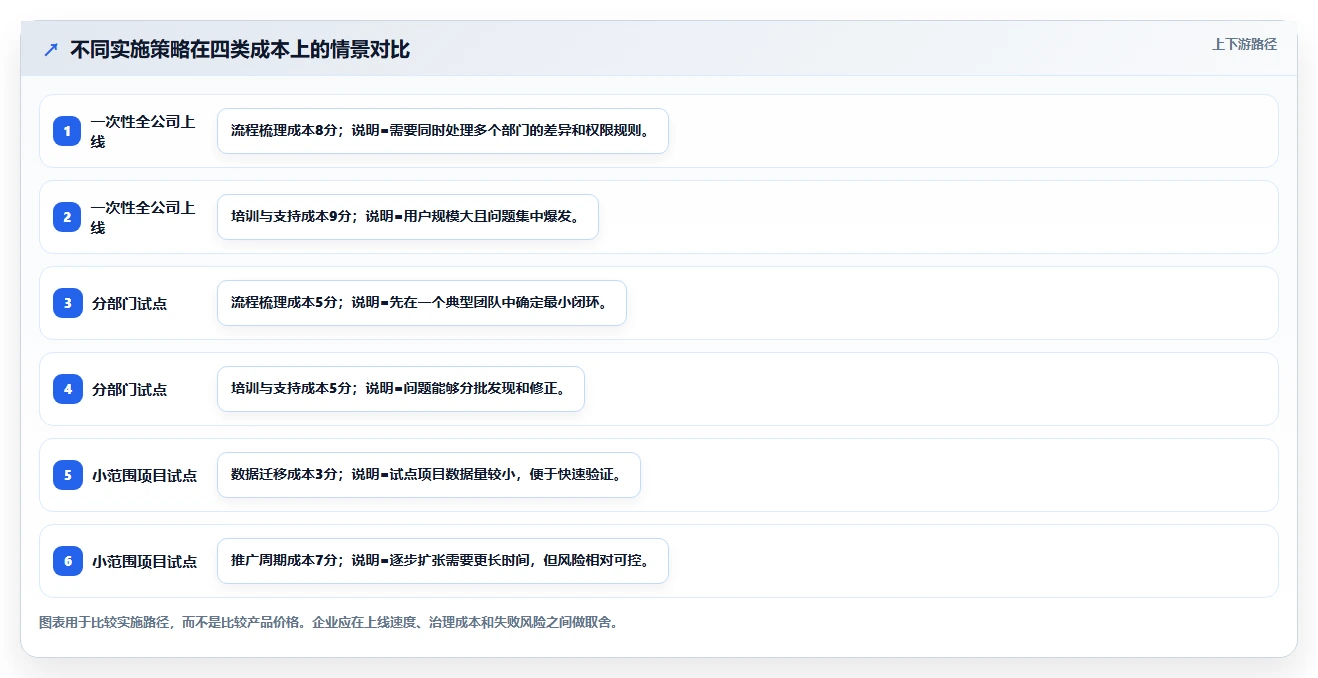1318x678 pixels.
Task: Click the footnote starting with 图表用于比较实施路径
Action: tap(328, 622)
